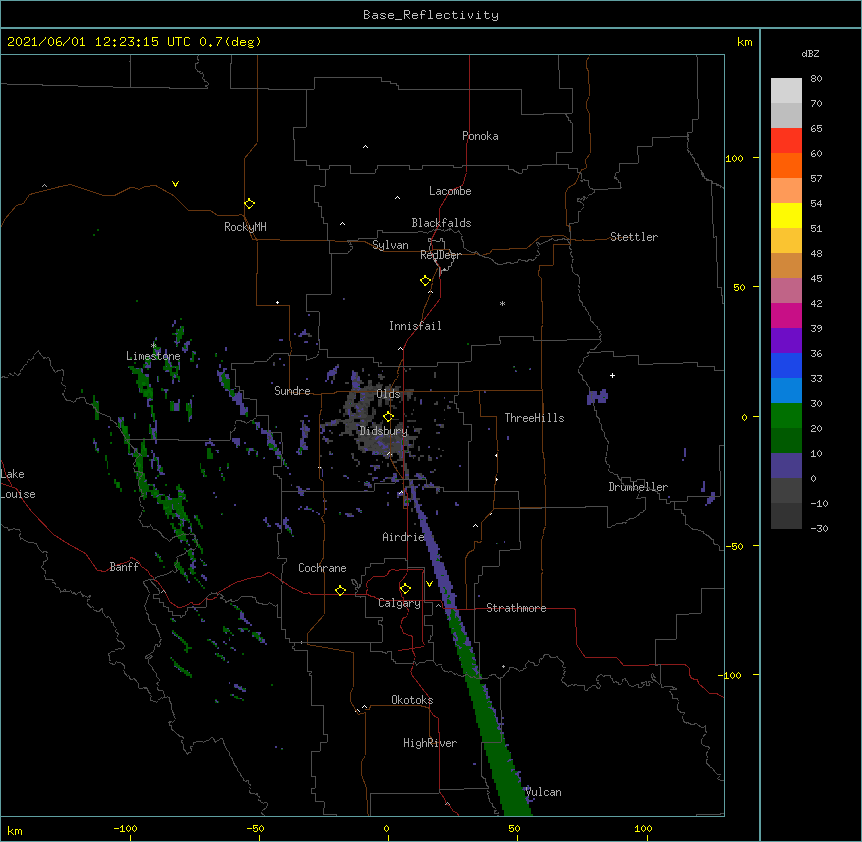The image size is (862, 842).
Task: Pick the bright orange swatch below red
Action: [x=786, y=165]
